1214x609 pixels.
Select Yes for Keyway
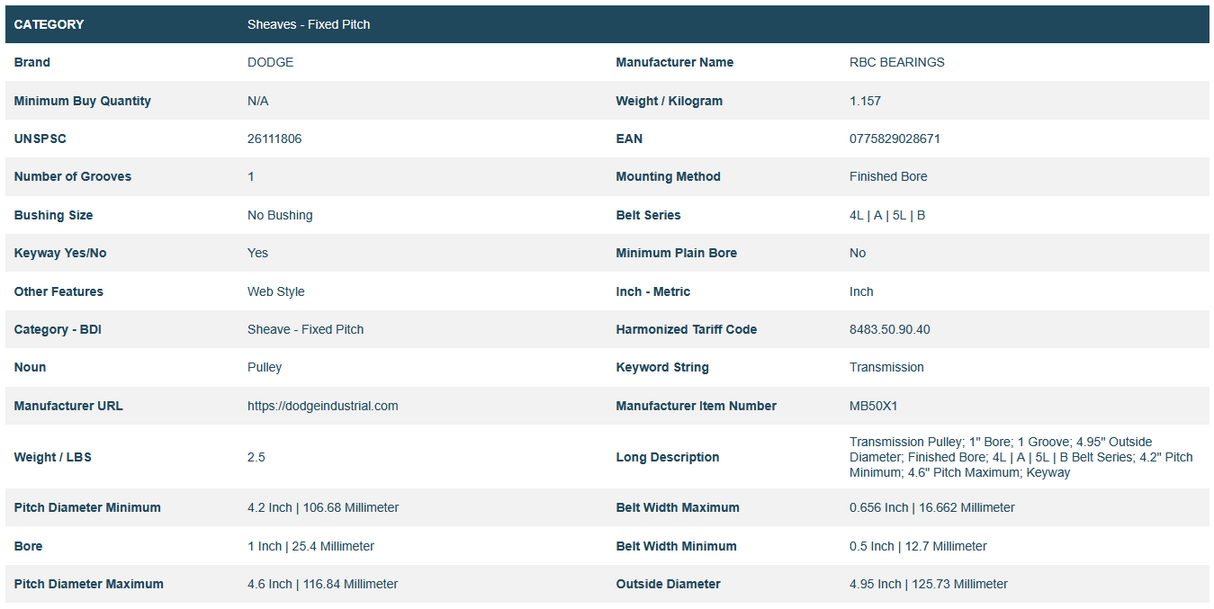click(257, 252)
